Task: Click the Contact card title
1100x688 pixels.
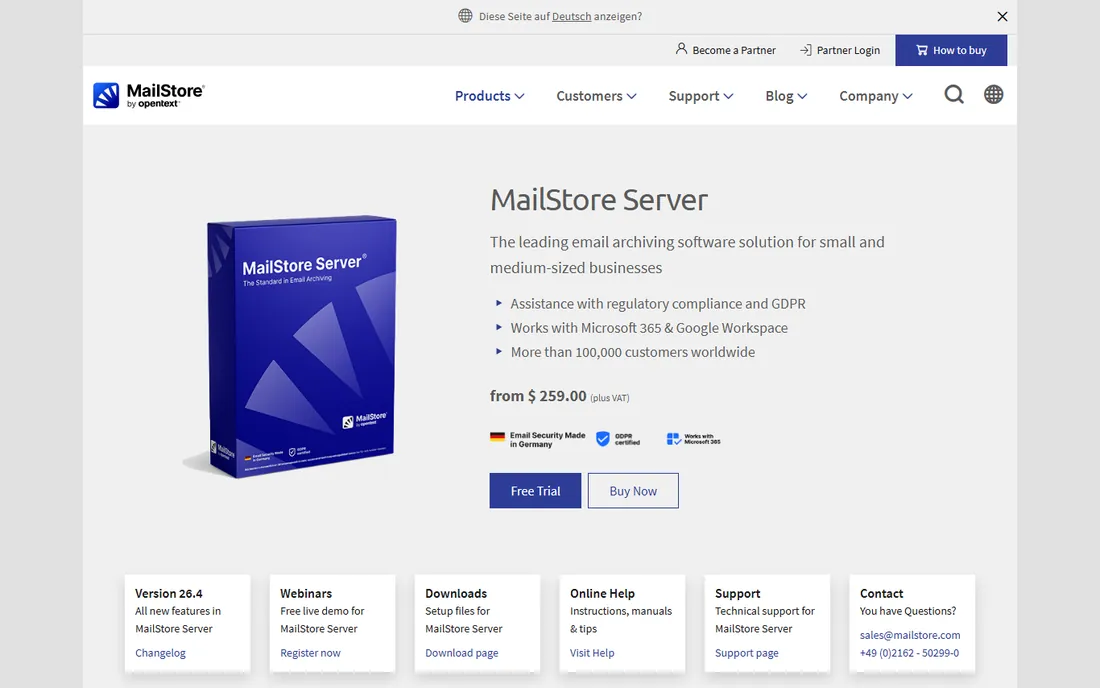Action: coord(881,593)
